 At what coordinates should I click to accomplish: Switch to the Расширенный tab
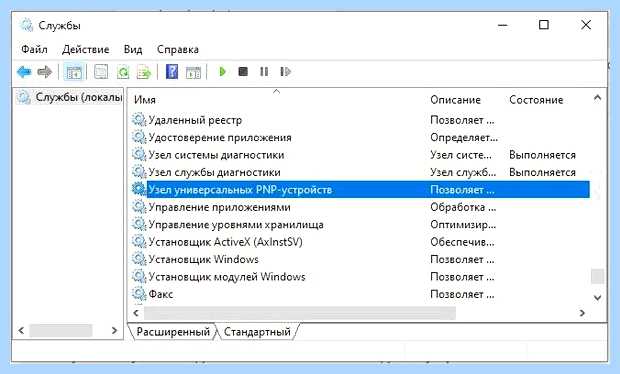click(x=173, y=331)
